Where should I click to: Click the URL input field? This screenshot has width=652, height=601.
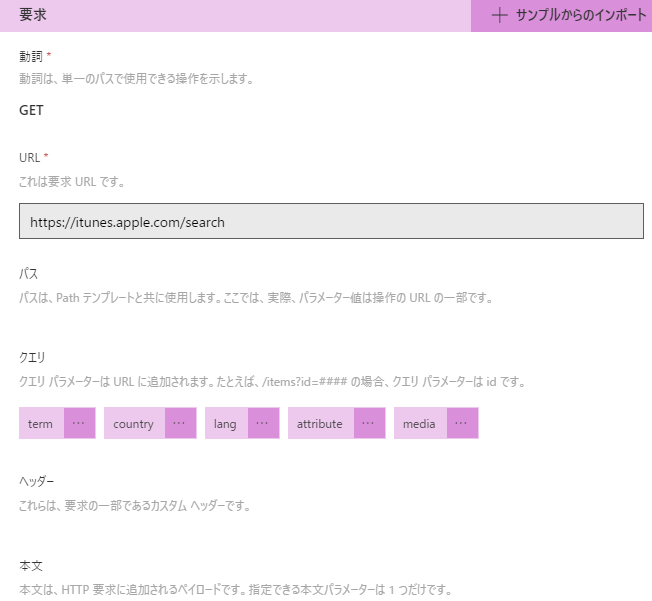[x=331, y=221]
